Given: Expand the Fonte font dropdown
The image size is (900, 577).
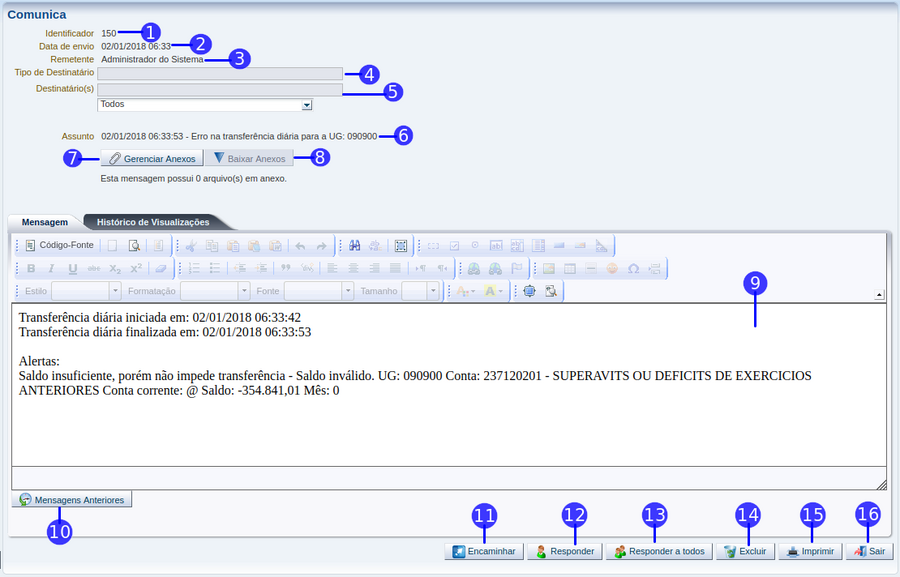Looking at the screenshot, I should [318, 291].
